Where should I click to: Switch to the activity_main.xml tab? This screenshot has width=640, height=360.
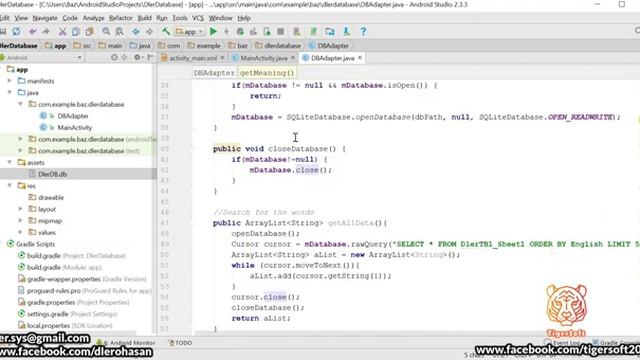coord(193,58)
